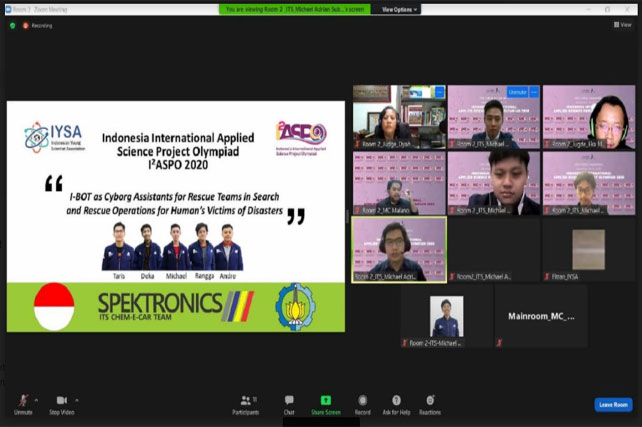Image resolution: width=642 pixels, height=427 pixels.
Task: Click the name 'Rangga' on slide
Action: (204, 276)
